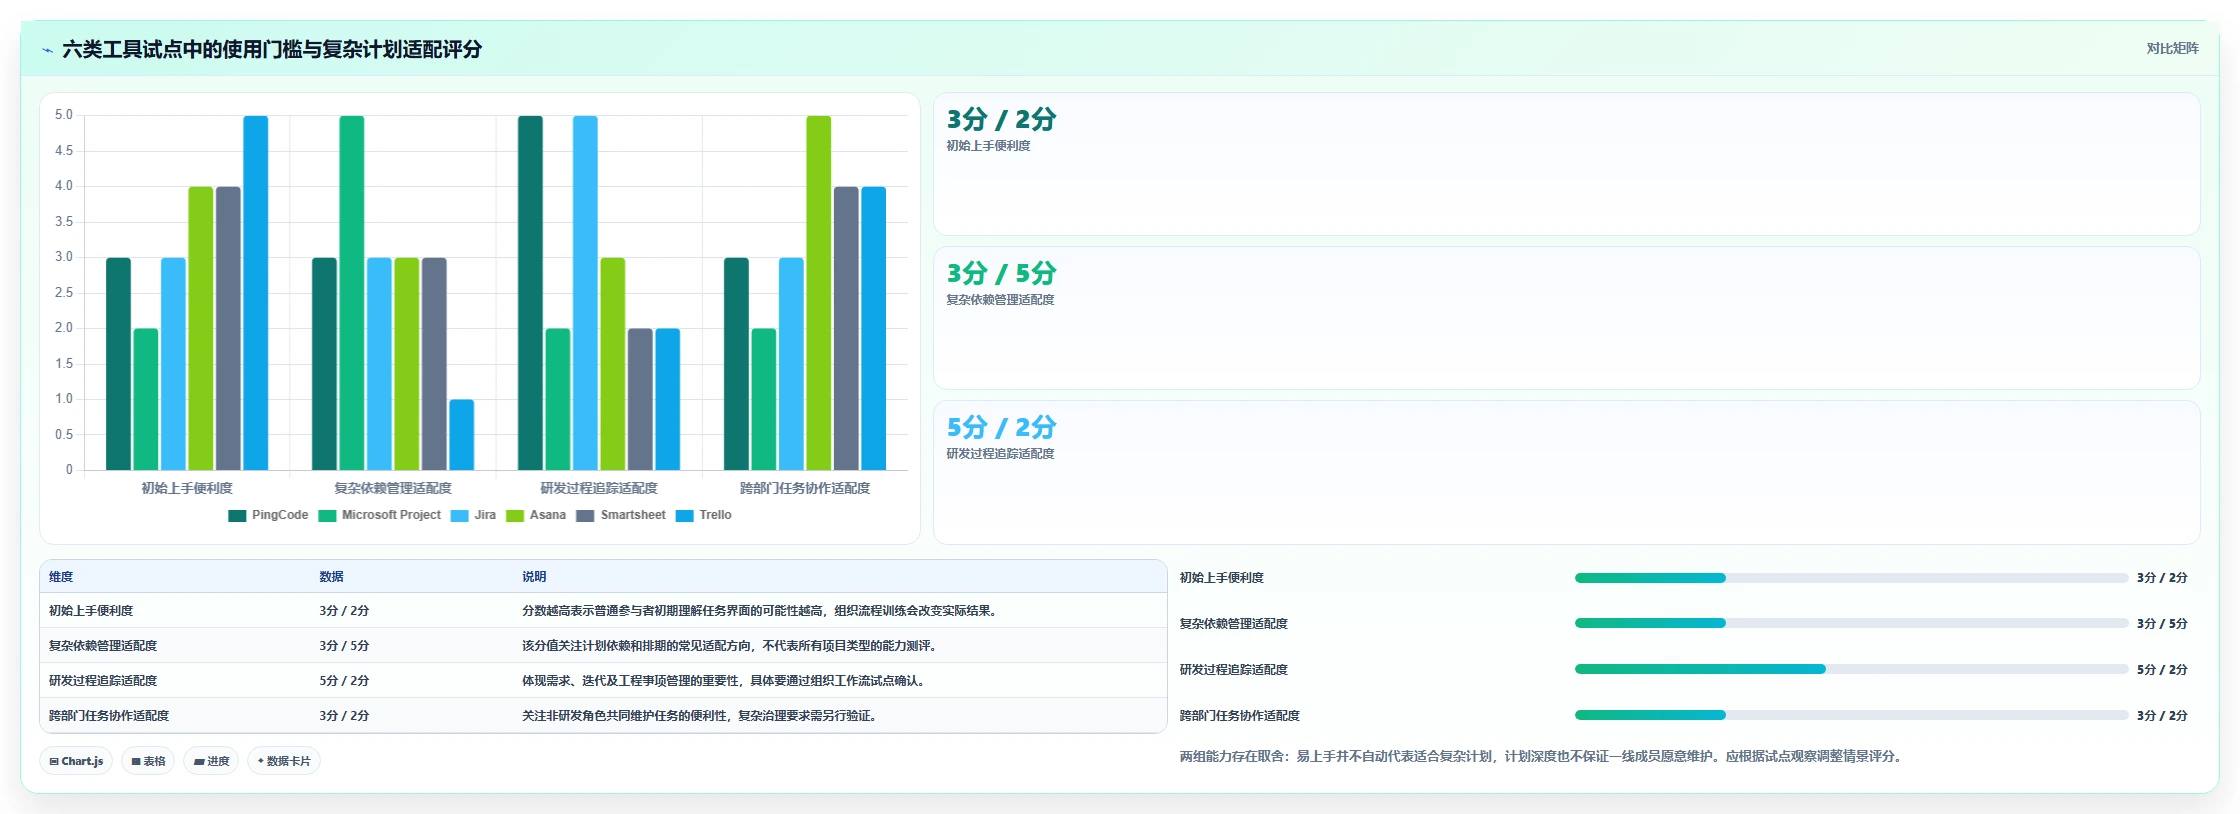Image resolution: width=2240 pixels, height=814 pixels.
Task: Click the 3分 / 5分 value beside the progress bars
Action: coord(2162,624)
